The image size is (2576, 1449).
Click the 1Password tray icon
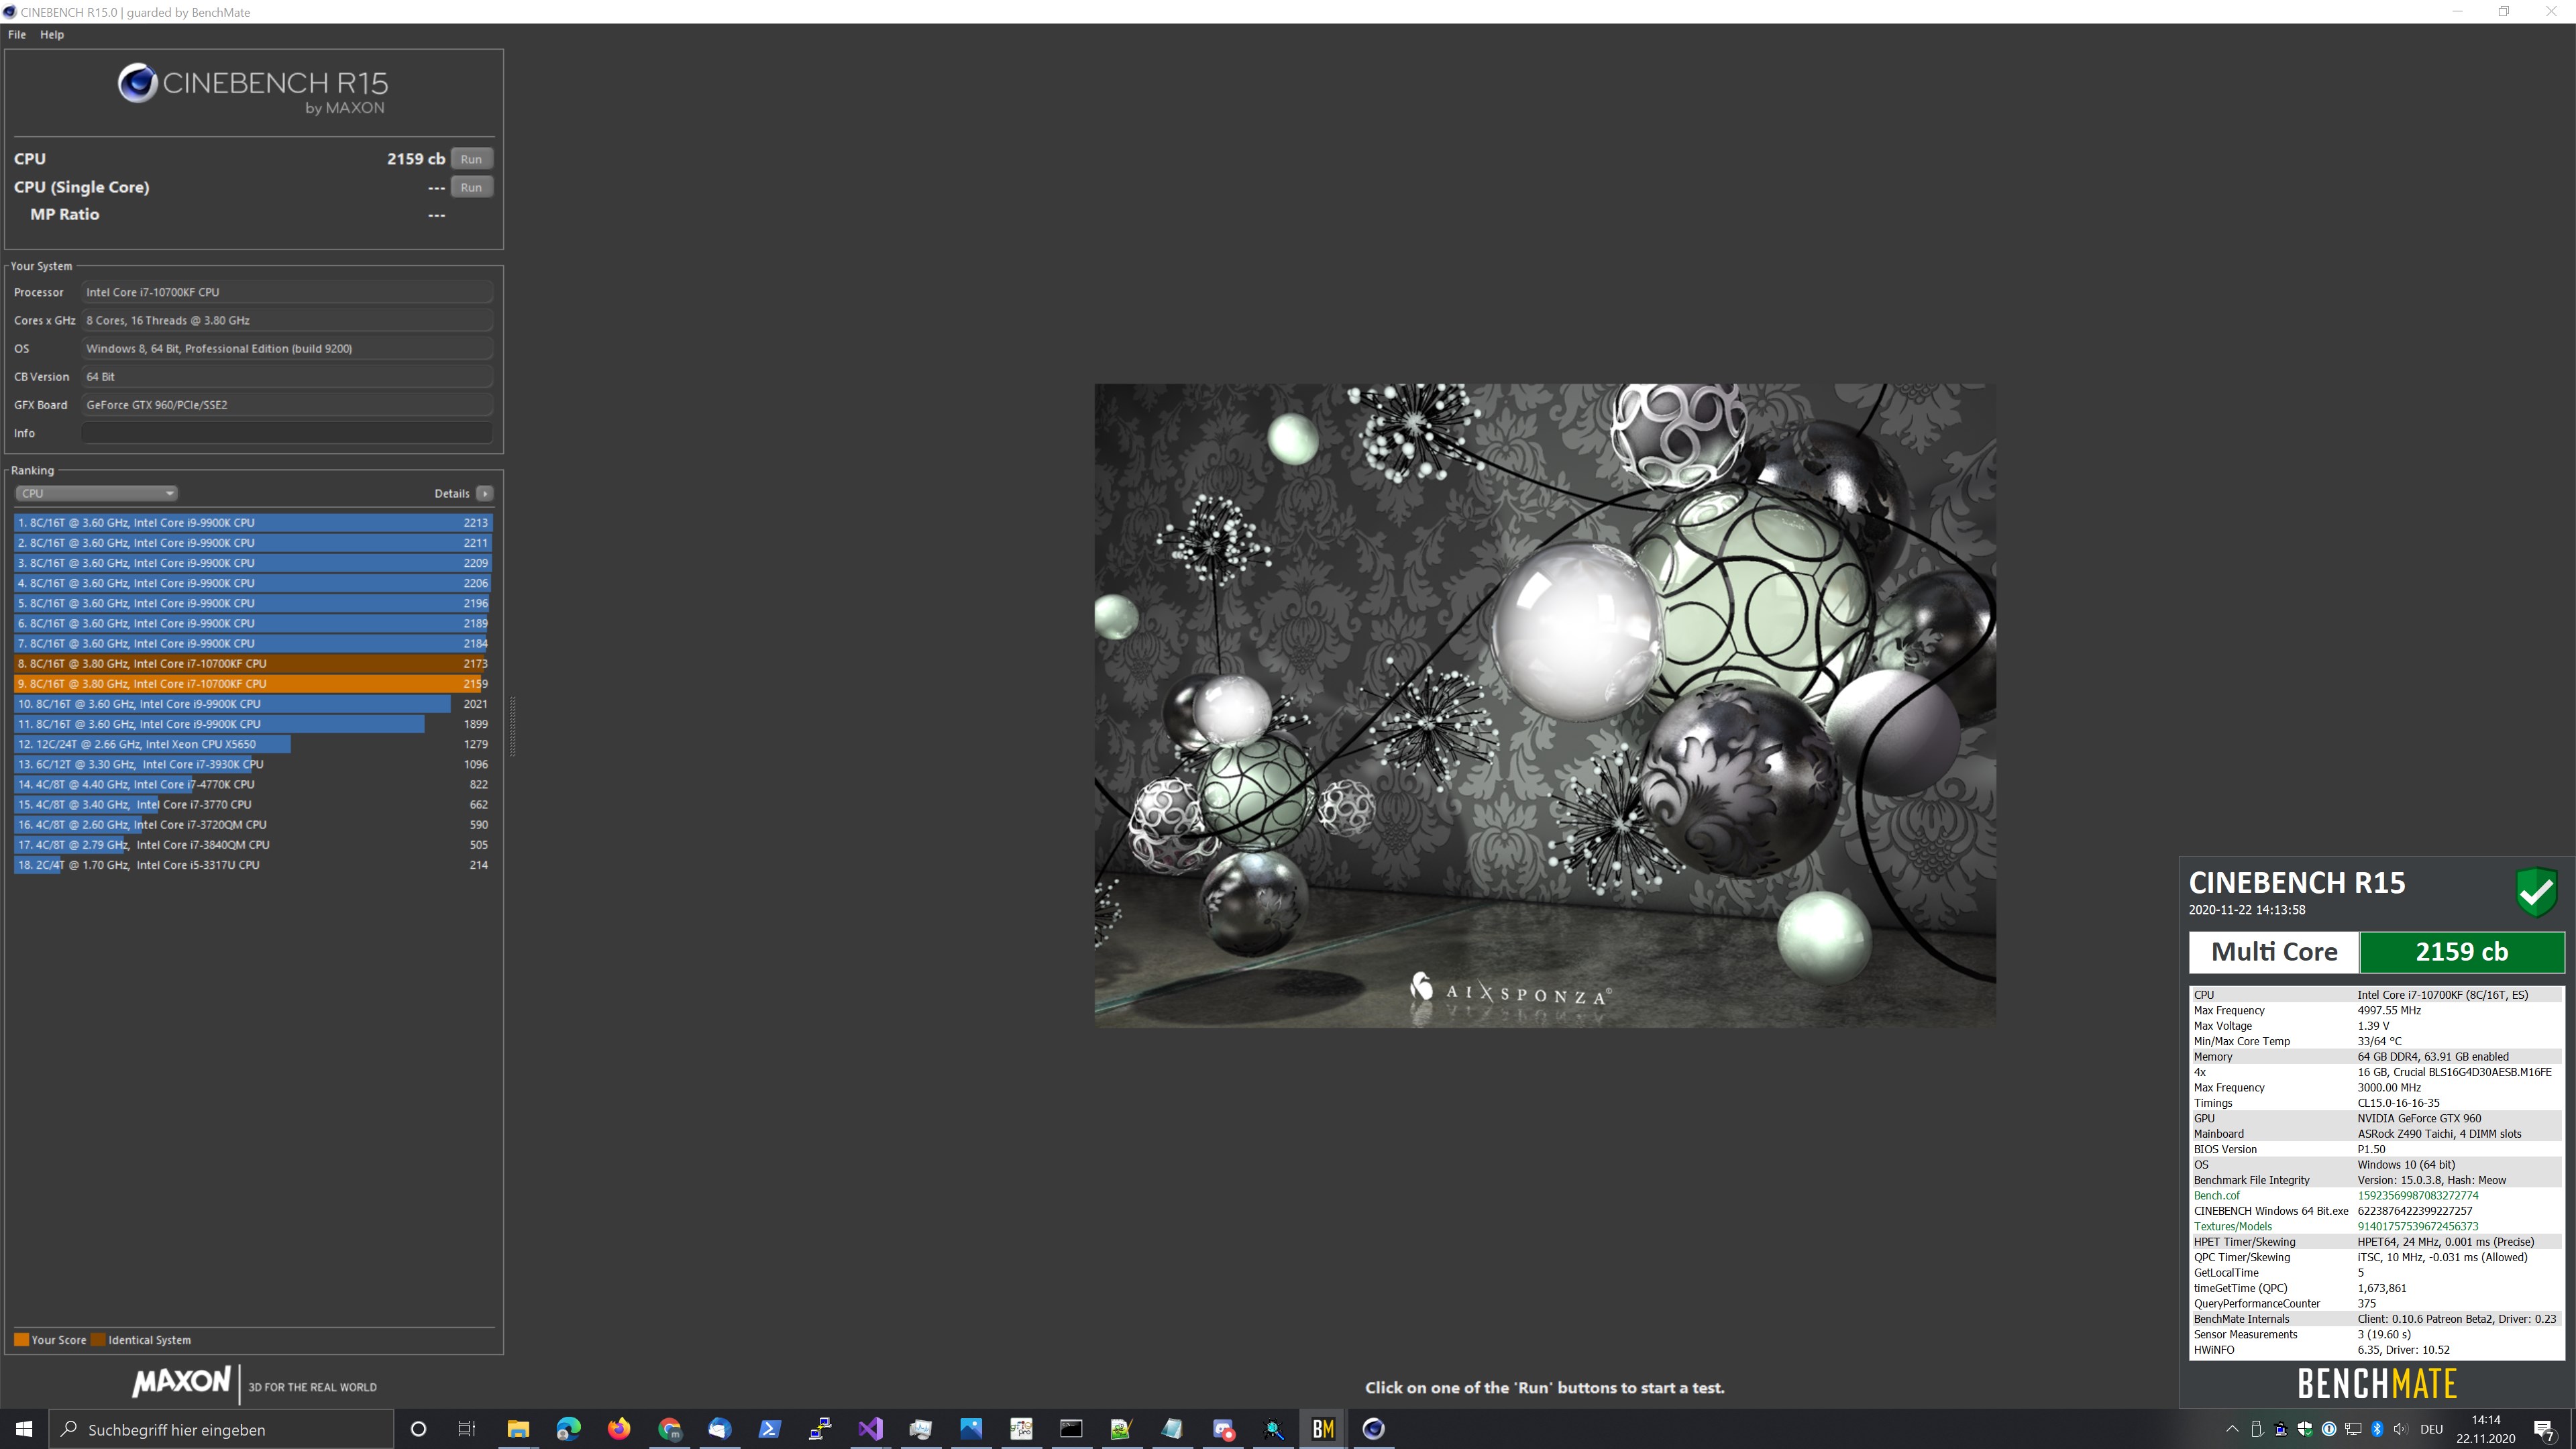tap(2329, 1429)
